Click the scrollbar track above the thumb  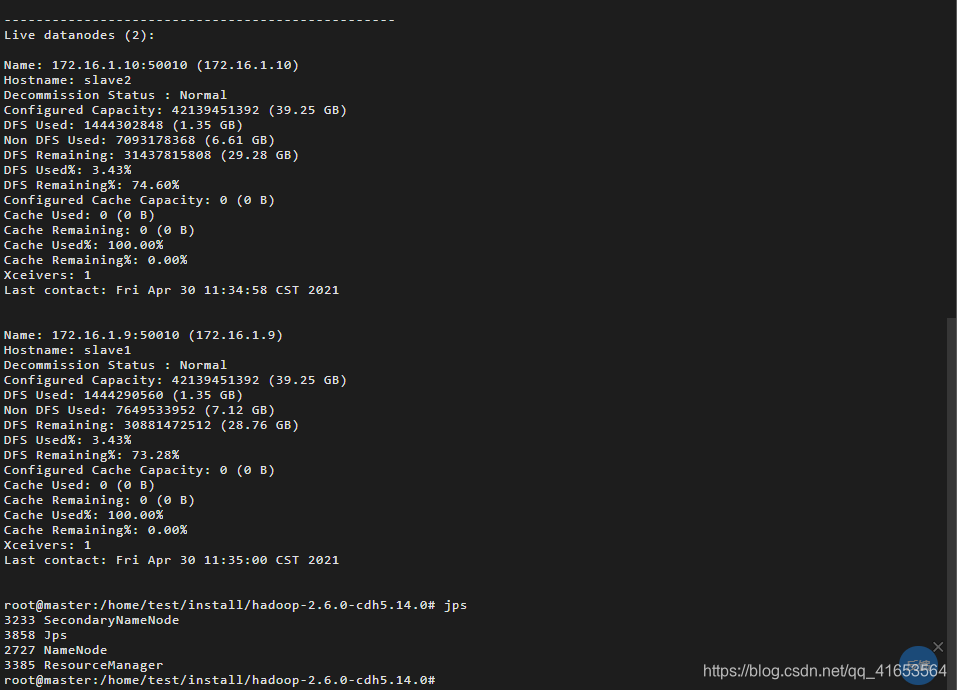coord(952,159)
